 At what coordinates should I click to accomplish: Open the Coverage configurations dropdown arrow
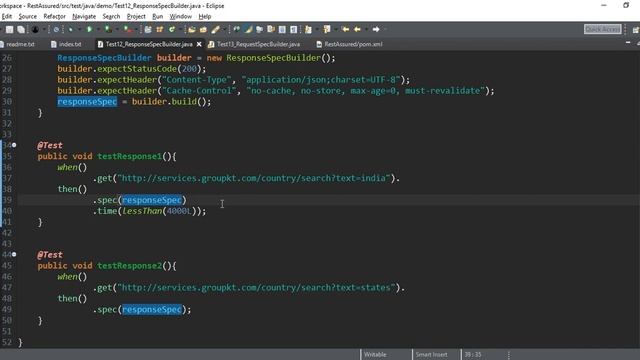117,29
